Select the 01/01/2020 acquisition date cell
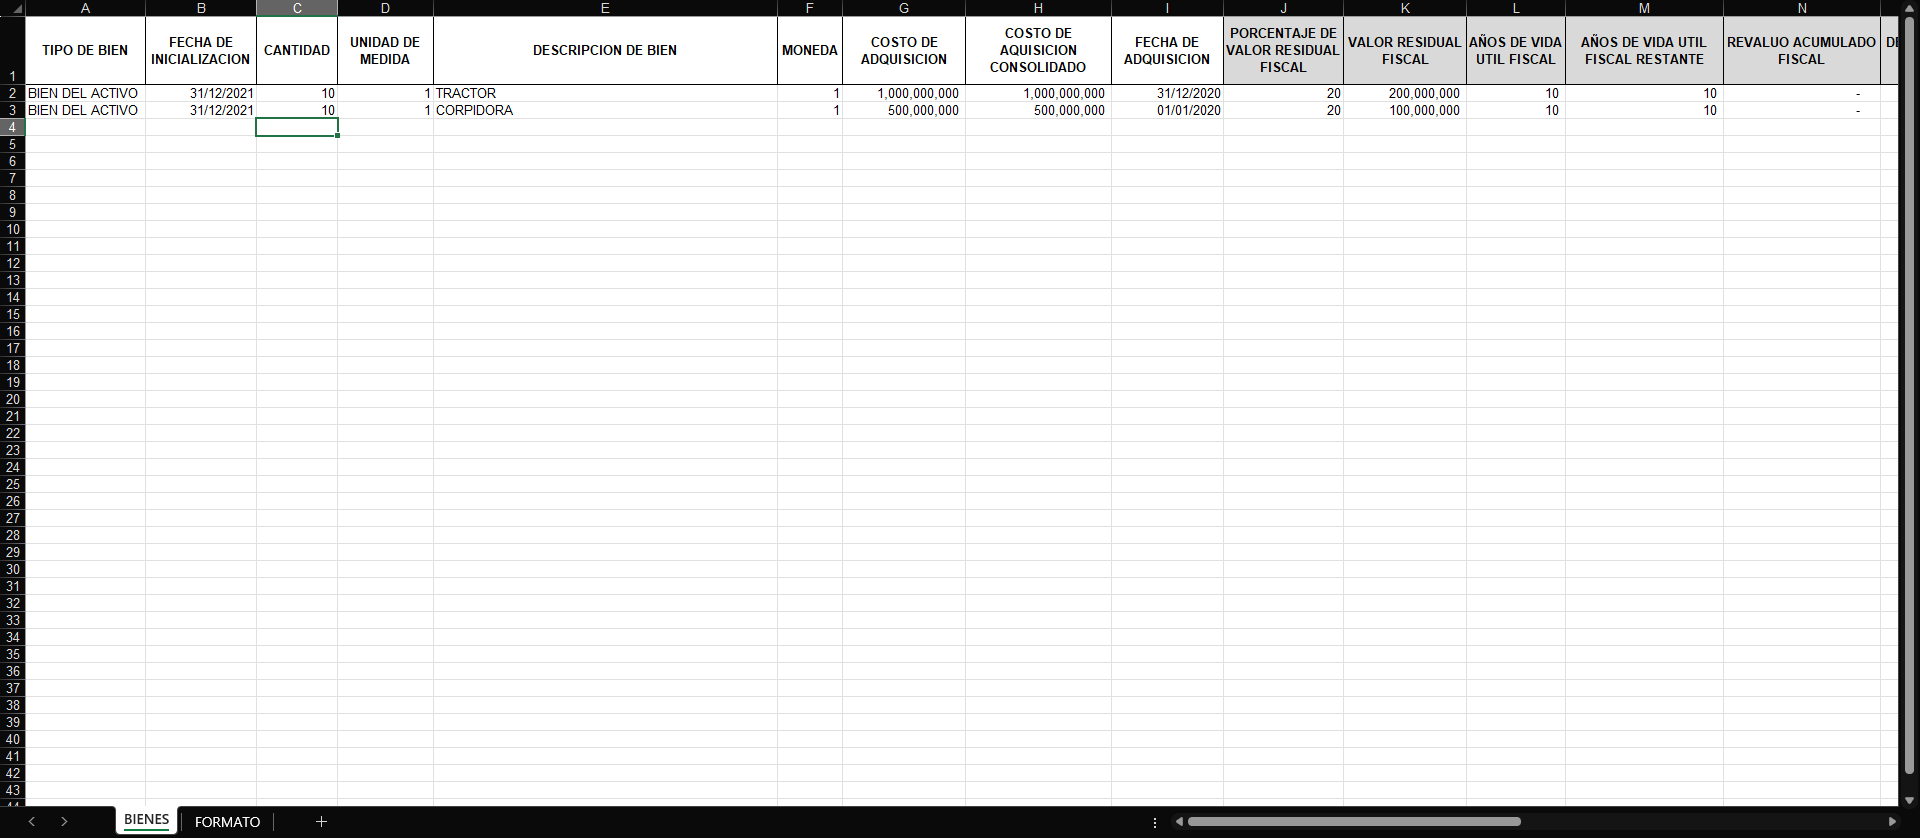 (x=1167, y=111)
